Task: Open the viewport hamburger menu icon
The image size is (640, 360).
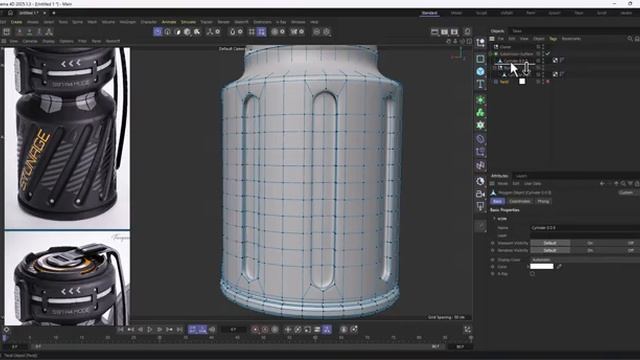Action: point(4,41)
